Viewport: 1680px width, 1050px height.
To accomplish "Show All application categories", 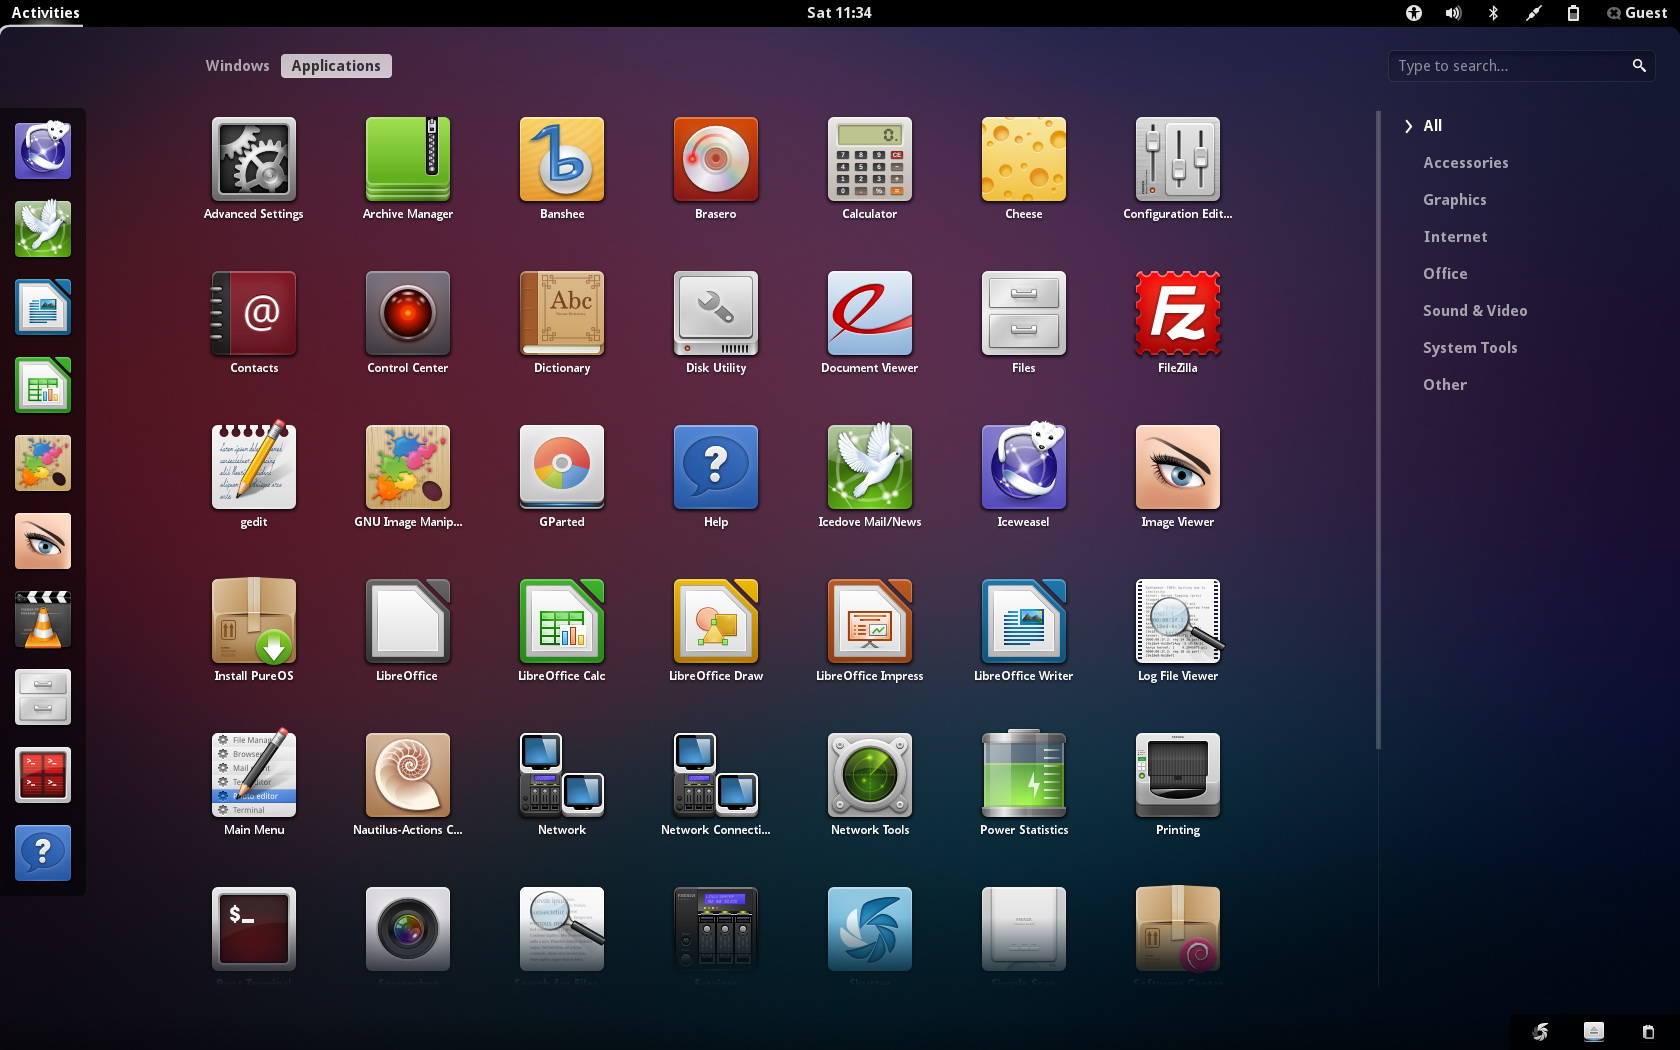I will click(x=1432, y=126).
